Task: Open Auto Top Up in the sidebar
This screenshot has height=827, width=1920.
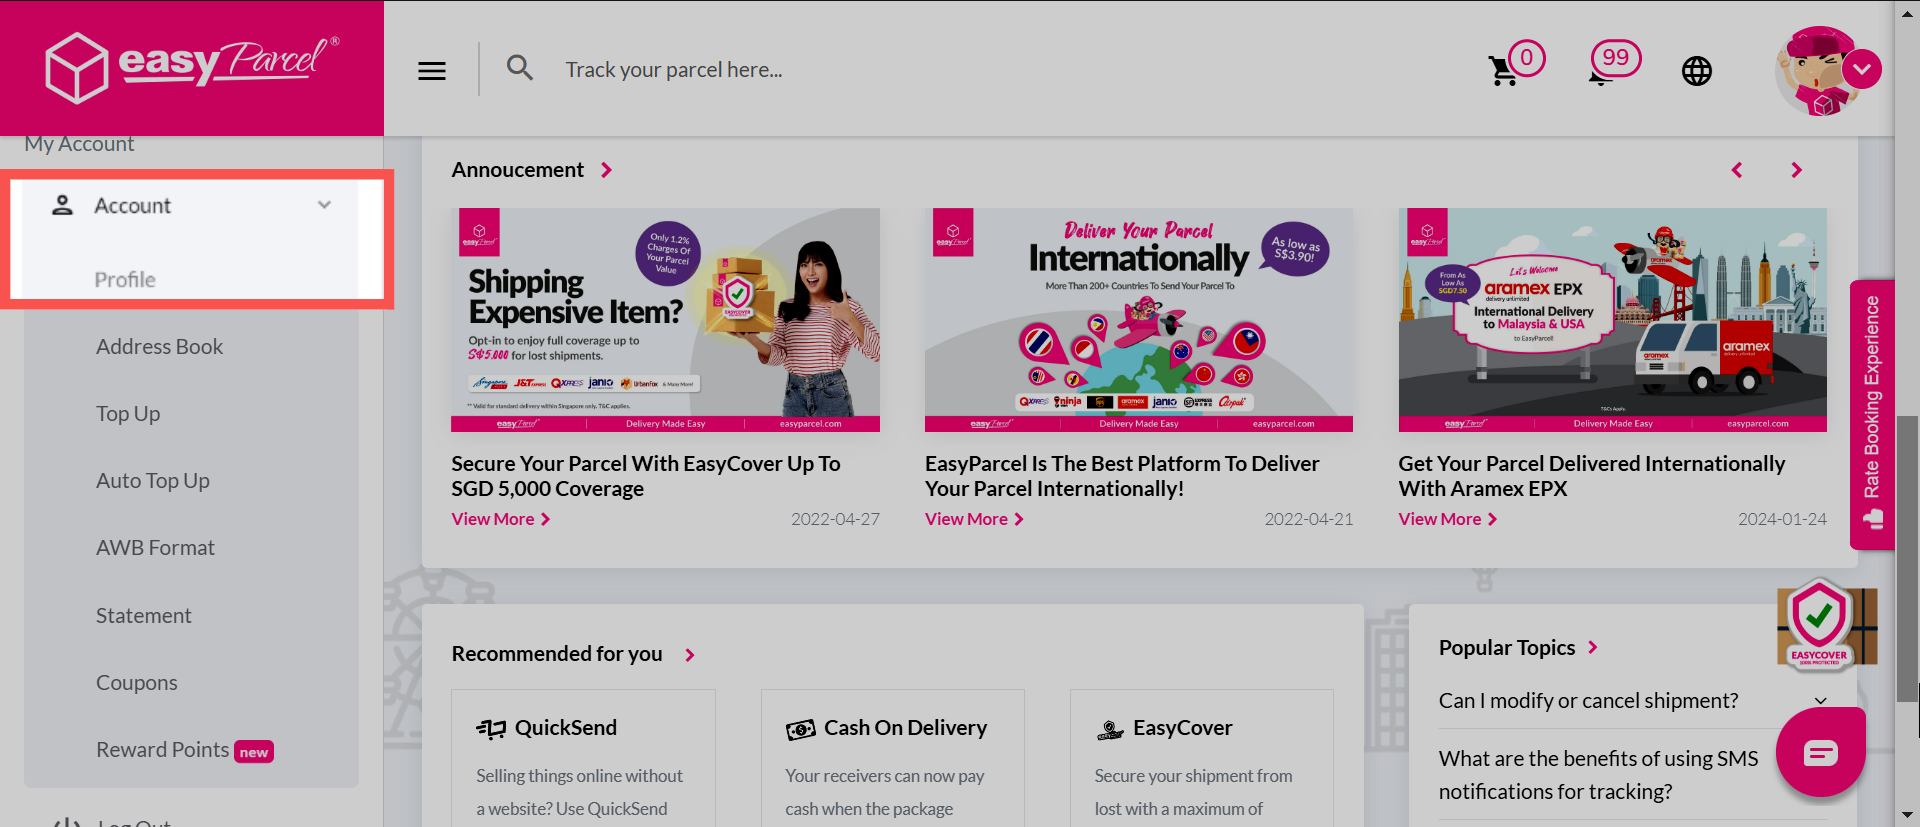Action: tap(153, 481)
